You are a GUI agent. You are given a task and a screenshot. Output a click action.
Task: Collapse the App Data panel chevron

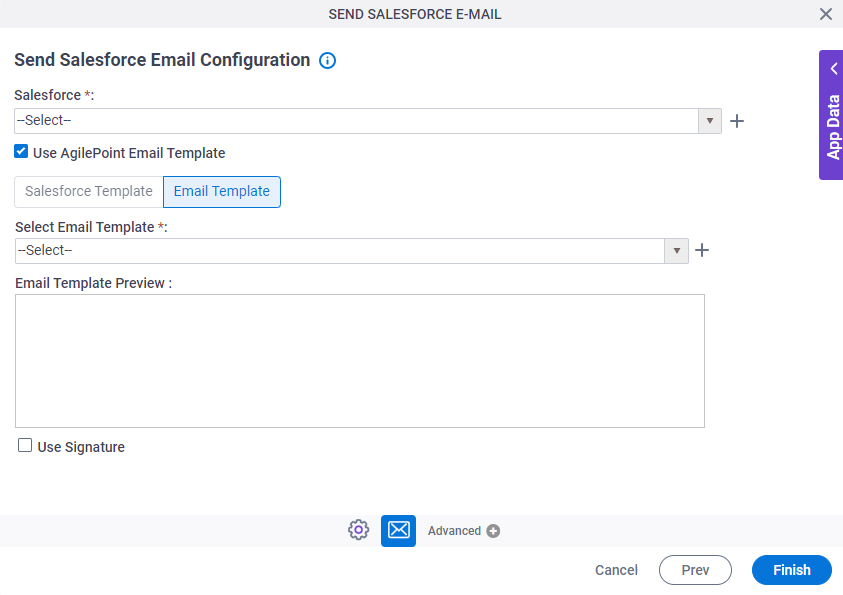pos(833,68)
